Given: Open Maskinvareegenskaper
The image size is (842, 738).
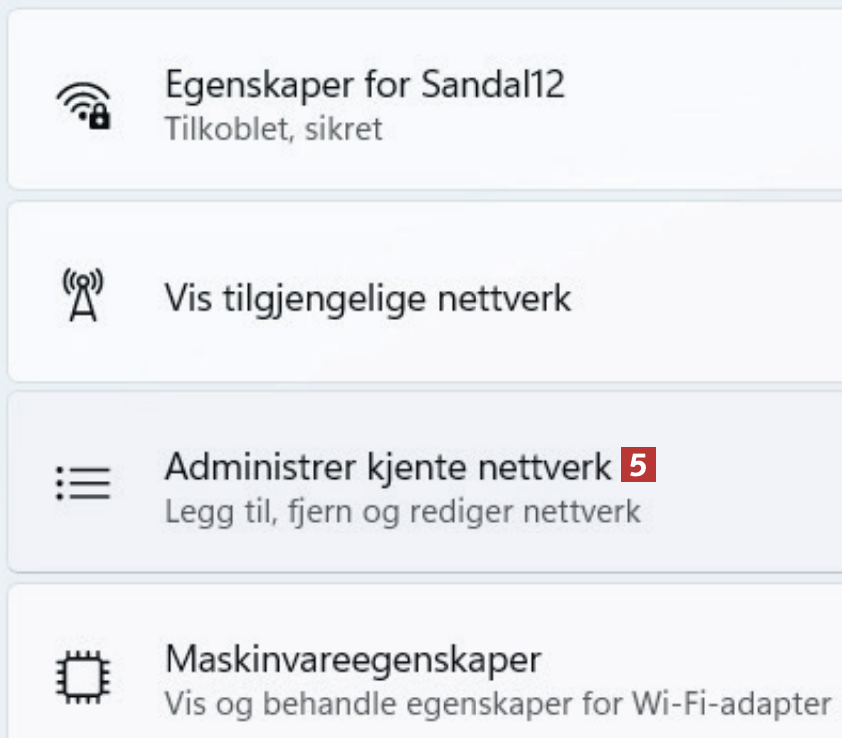Looking at the screenshot, I should click(x=353, y=659).
